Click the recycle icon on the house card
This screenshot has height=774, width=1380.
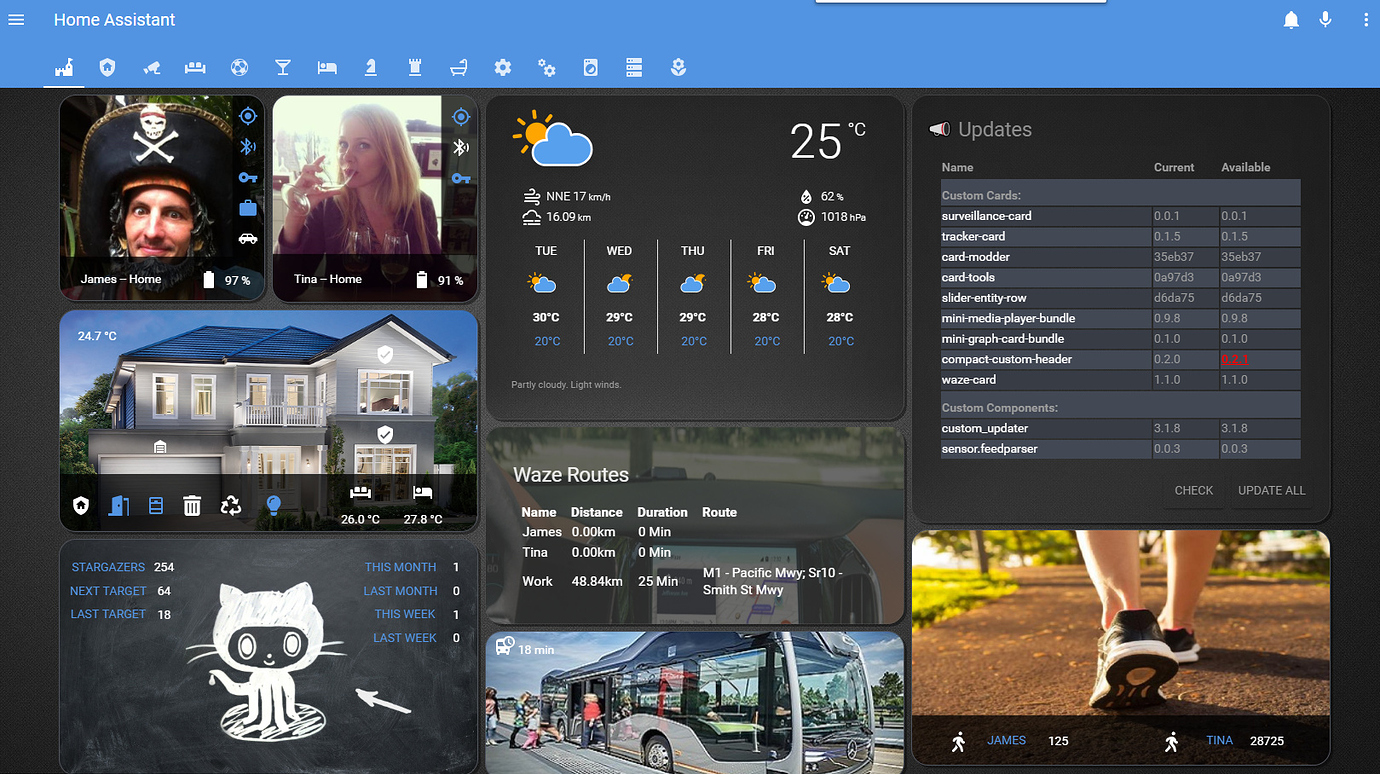tap(231, 506)
